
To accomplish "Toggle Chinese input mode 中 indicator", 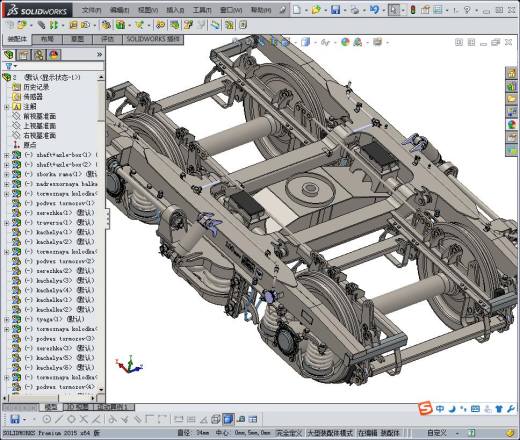I will tap(440, 409).
